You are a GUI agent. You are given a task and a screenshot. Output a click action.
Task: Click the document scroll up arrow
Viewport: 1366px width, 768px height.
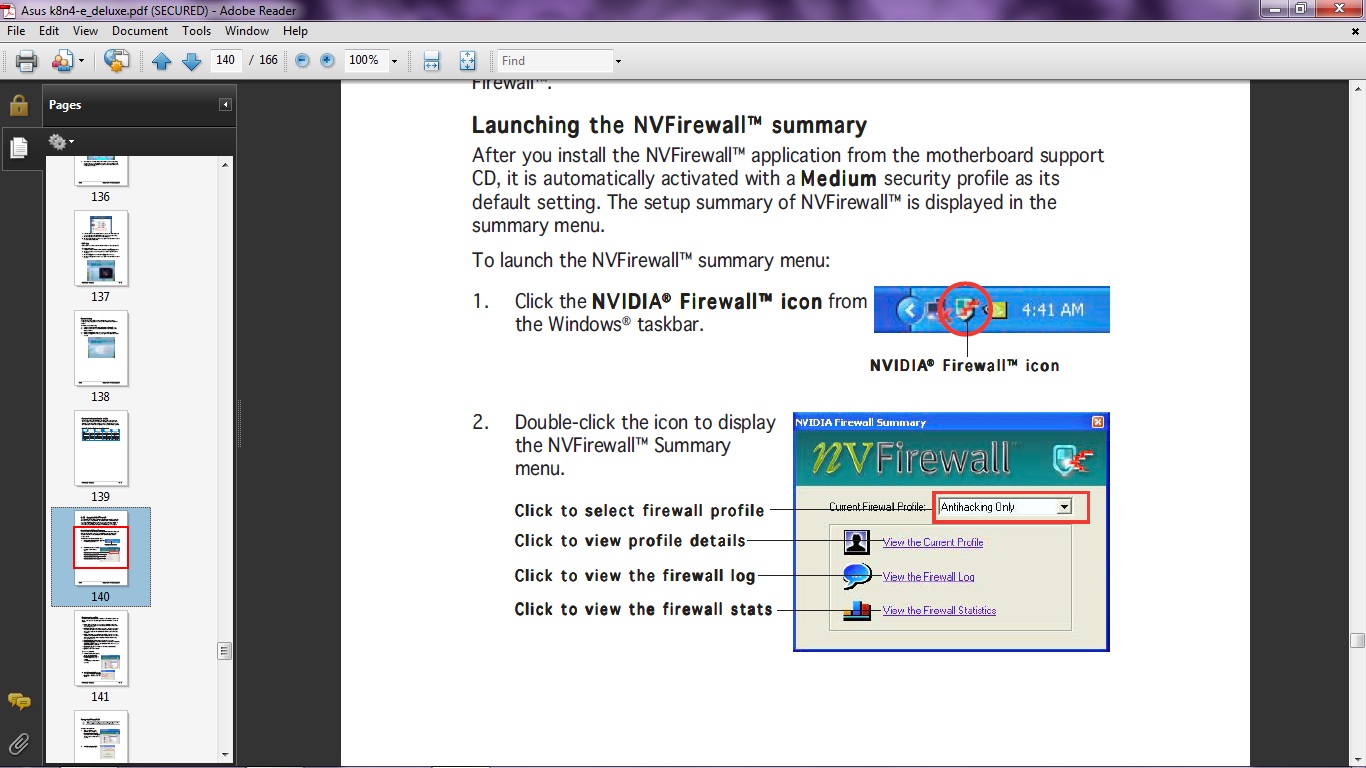(x=1357, y=88)
